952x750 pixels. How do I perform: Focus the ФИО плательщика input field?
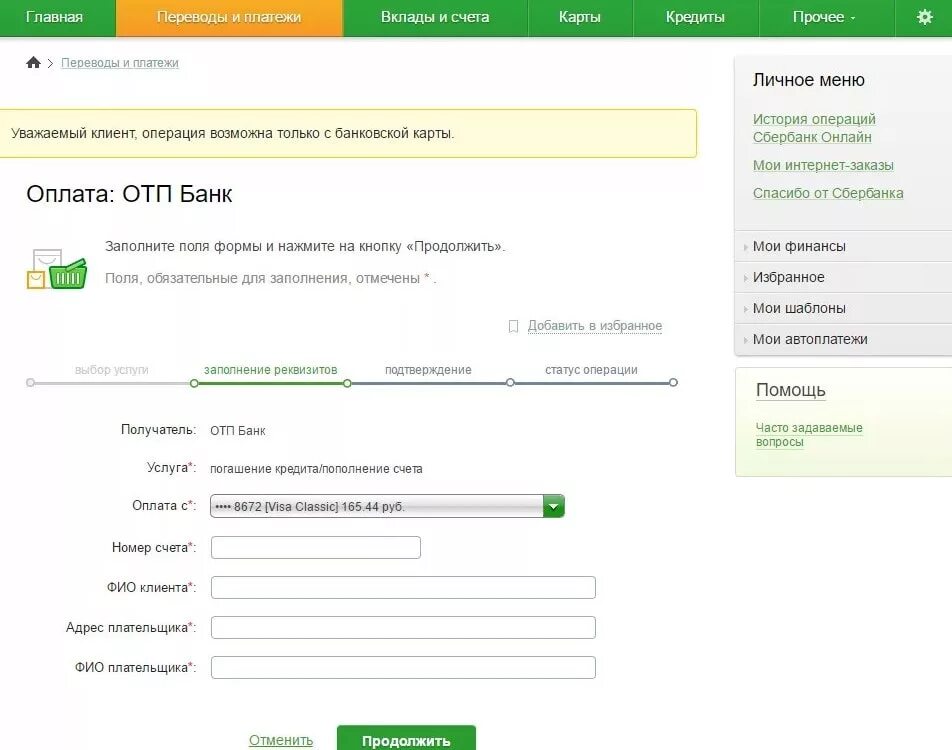pyautogui.click(x=403, y=667)
